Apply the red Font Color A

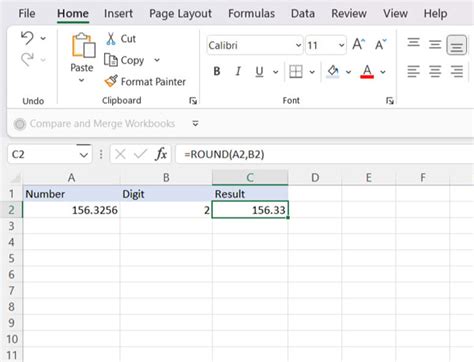367,71
